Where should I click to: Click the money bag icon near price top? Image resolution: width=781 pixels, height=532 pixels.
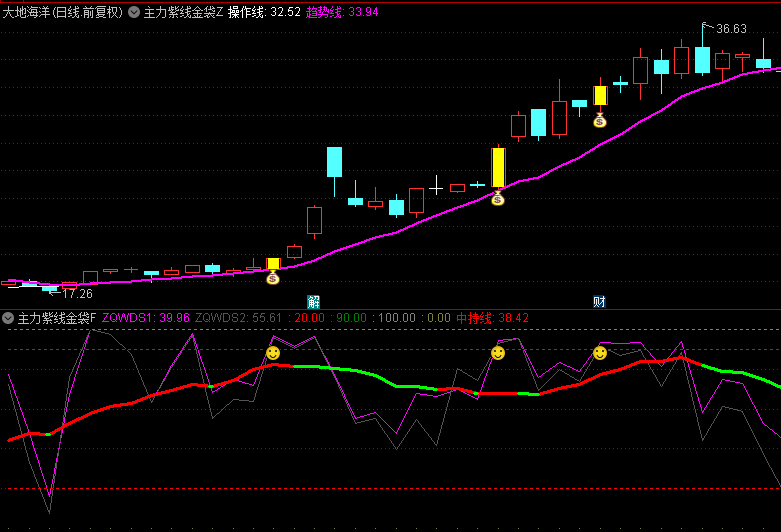point(600,120)
